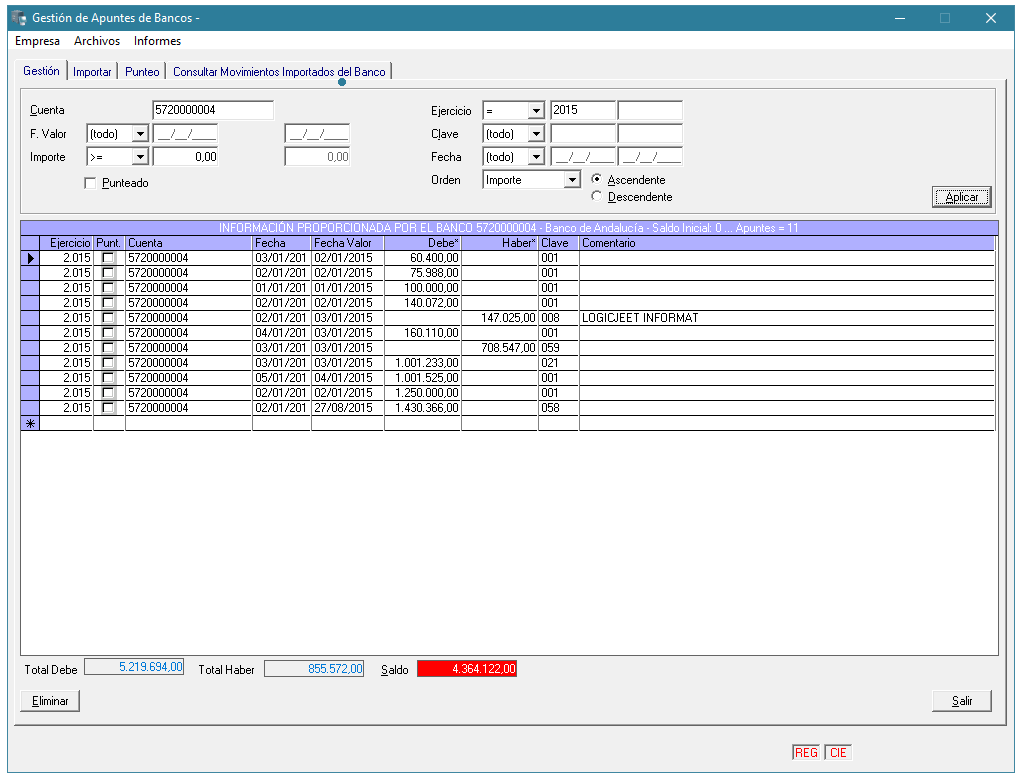
Task: Open the Importe operator dropdown
Action: [x=140, y=157]
